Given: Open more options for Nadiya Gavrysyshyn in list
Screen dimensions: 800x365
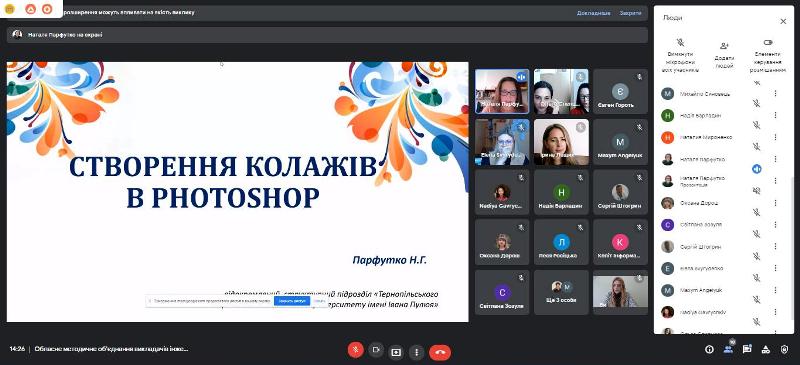Looking at the screenshot, I should pyautogui.click(x=776, y=312).
